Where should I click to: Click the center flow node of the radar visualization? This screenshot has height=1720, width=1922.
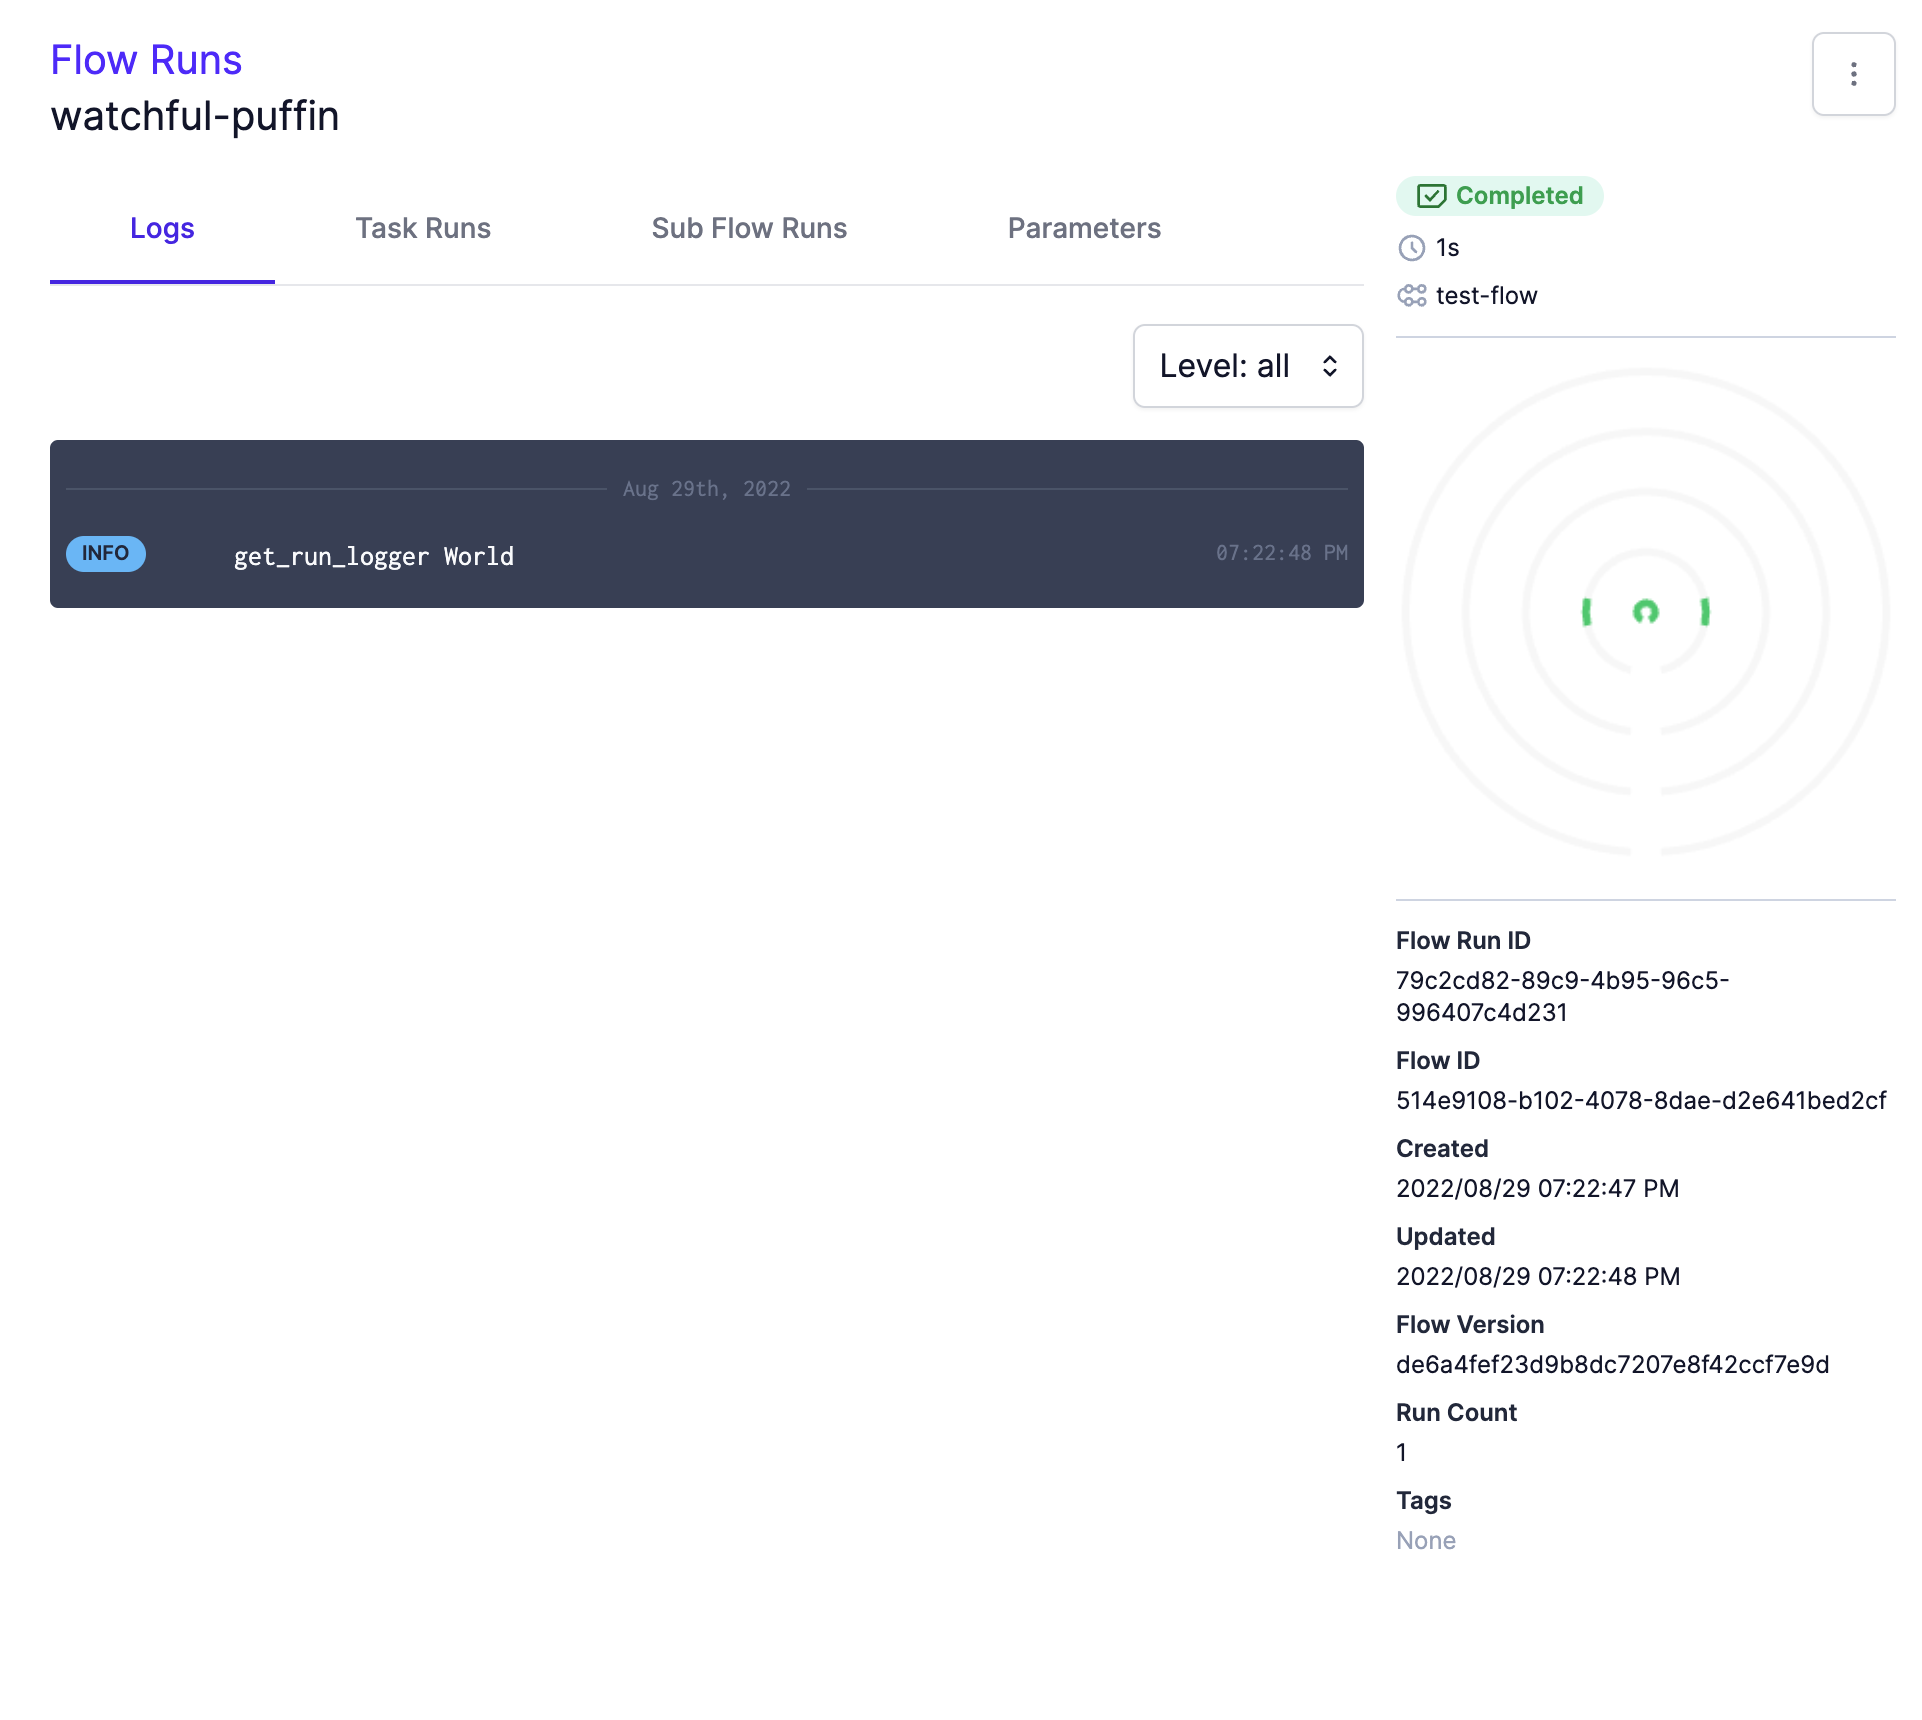tap(1645, 613)
